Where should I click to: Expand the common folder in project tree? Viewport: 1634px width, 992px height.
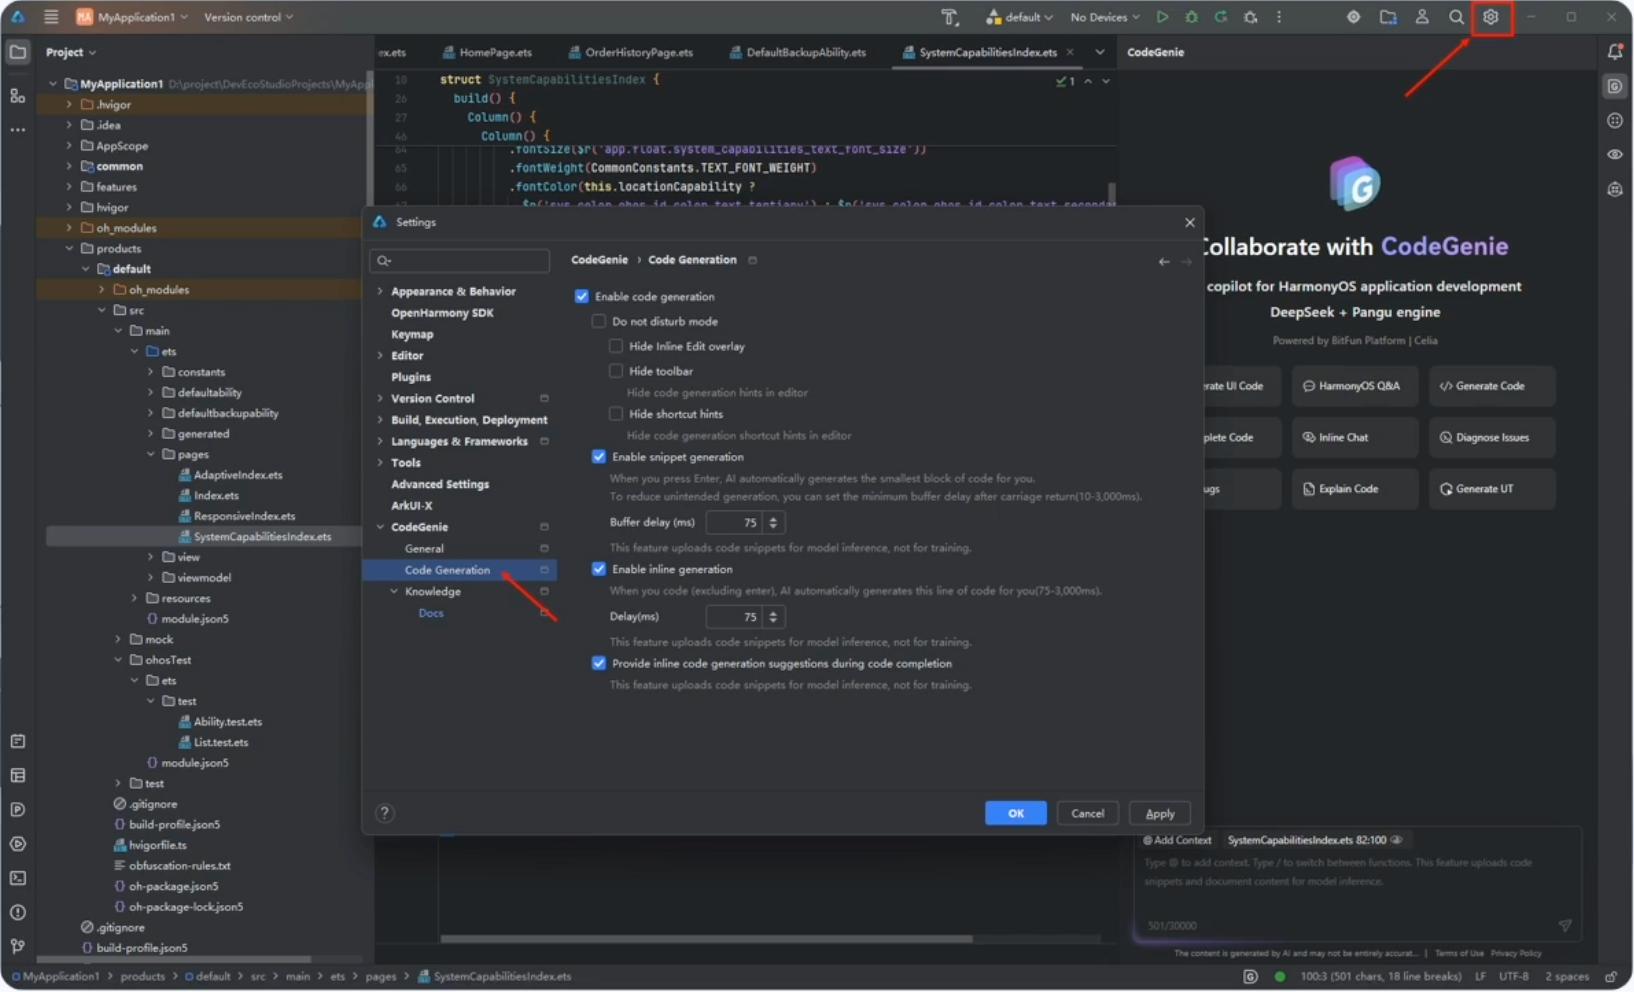pos(69,166)
